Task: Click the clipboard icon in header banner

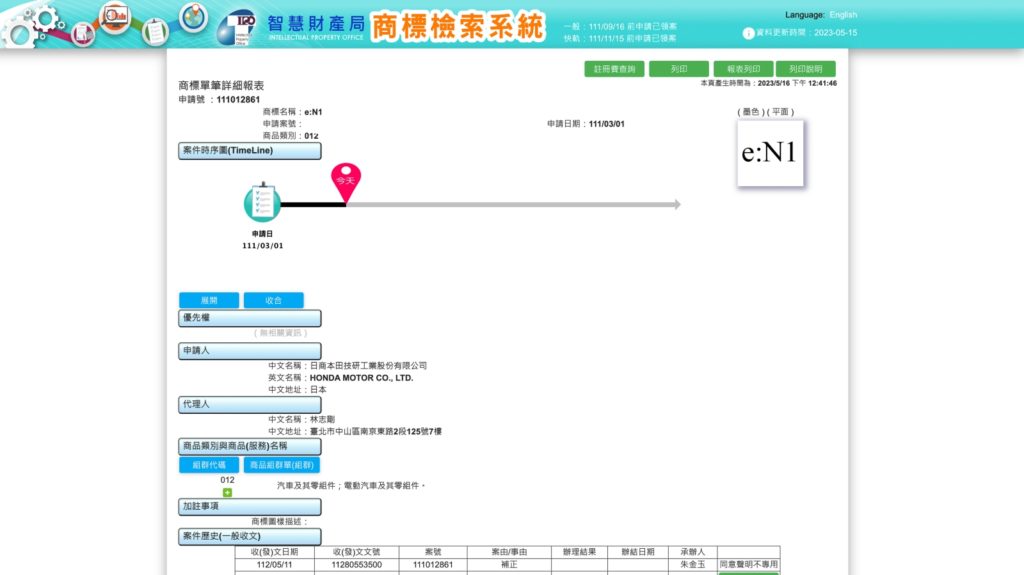Action: tap(155, 31)
